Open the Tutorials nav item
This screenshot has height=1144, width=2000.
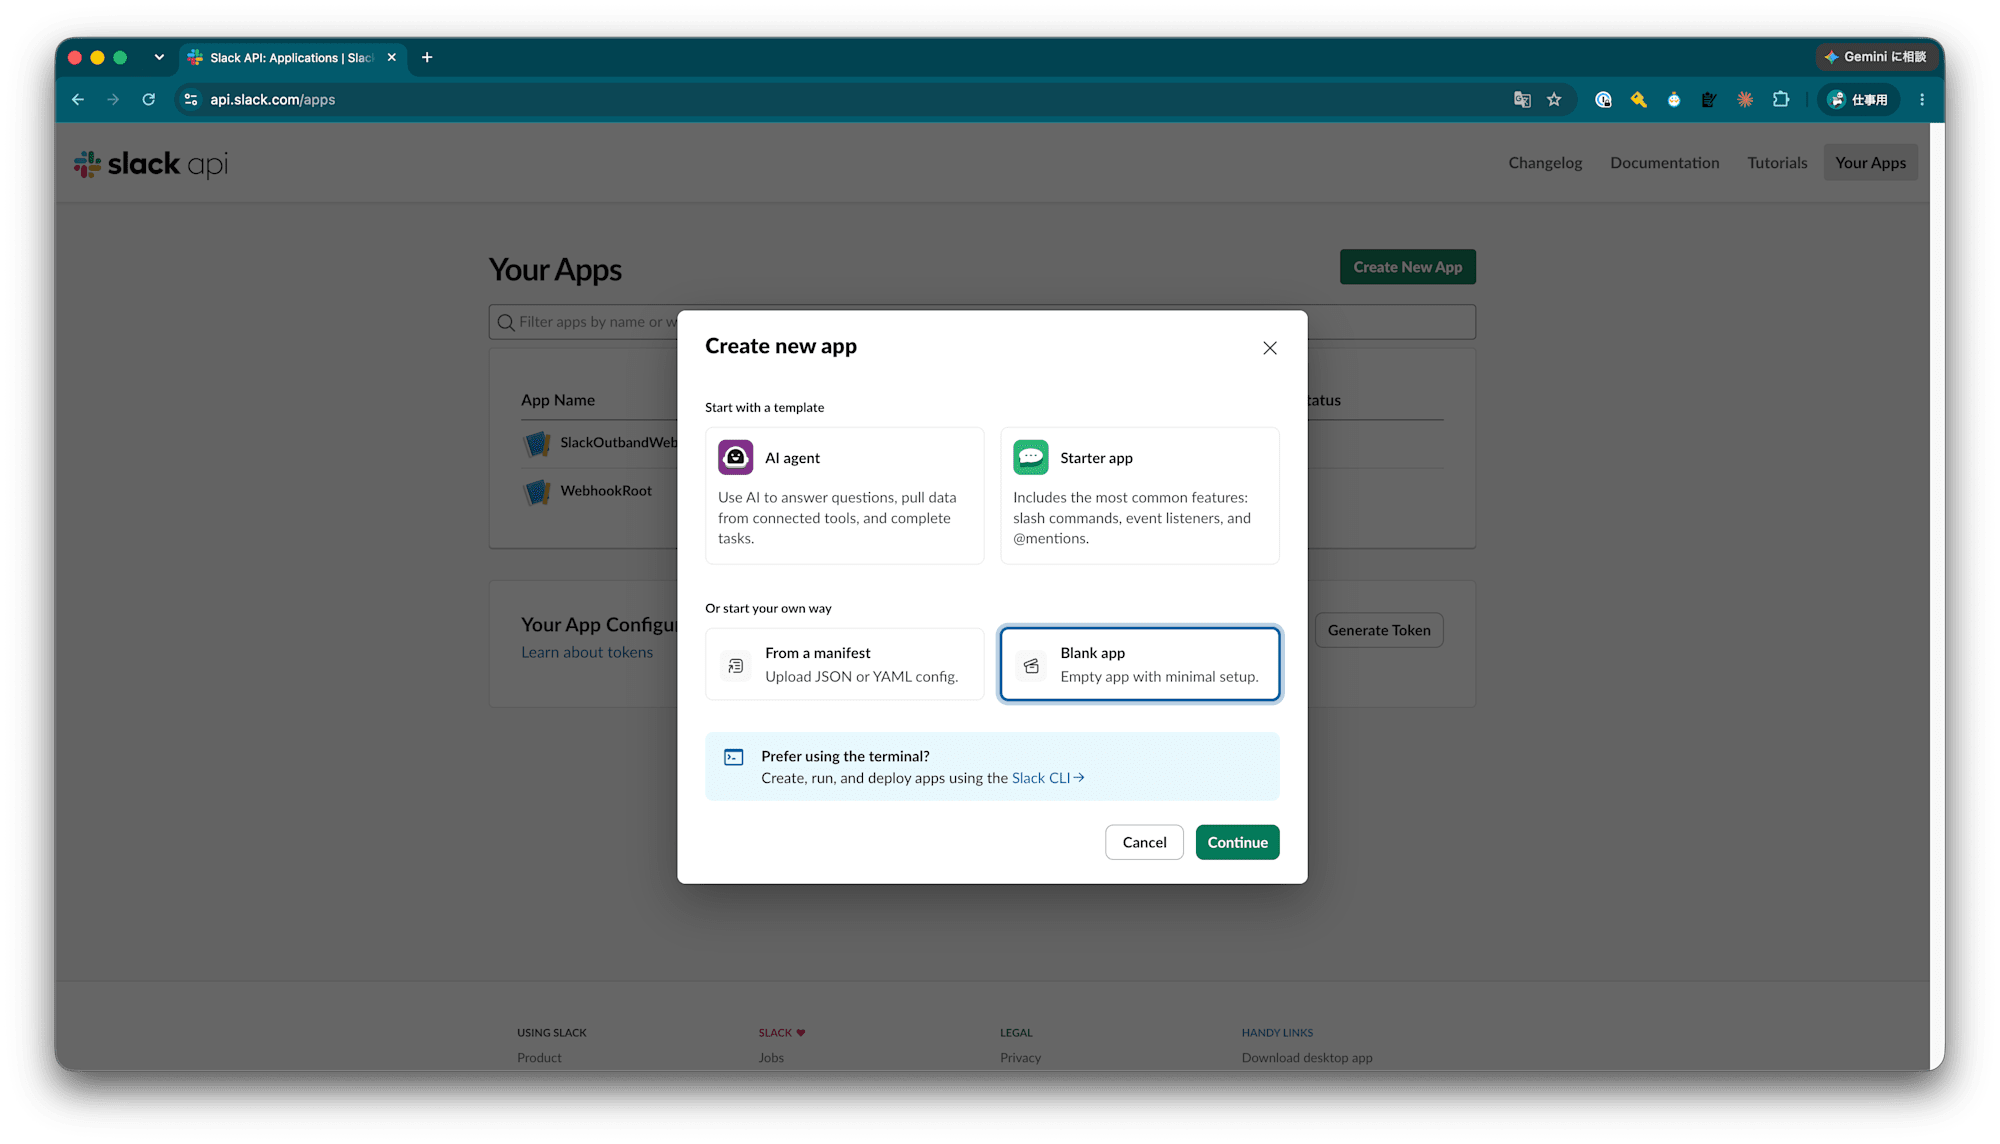[x=1777, y=163]
